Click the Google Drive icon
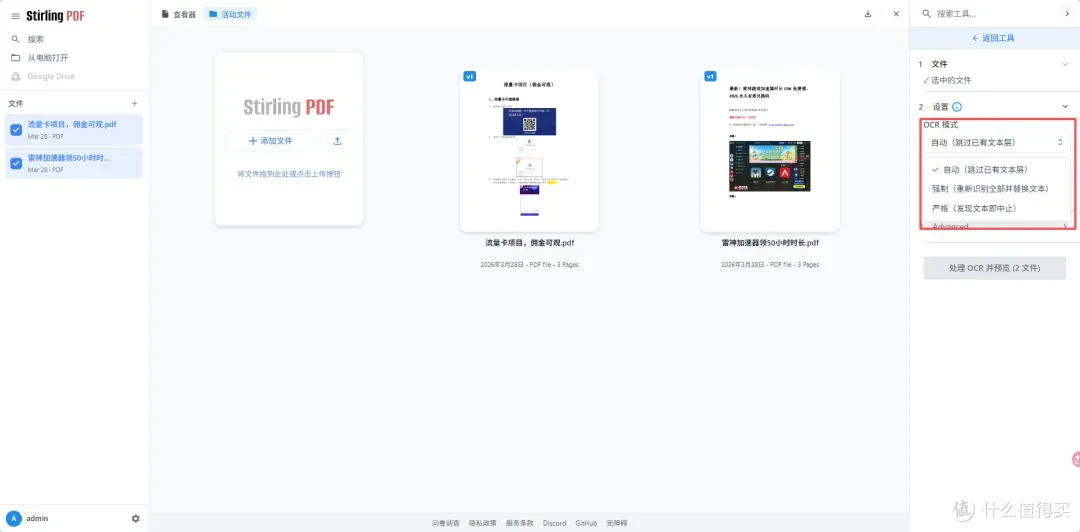This screenshot has height=532, width=1080. click(x=15, y=76)
